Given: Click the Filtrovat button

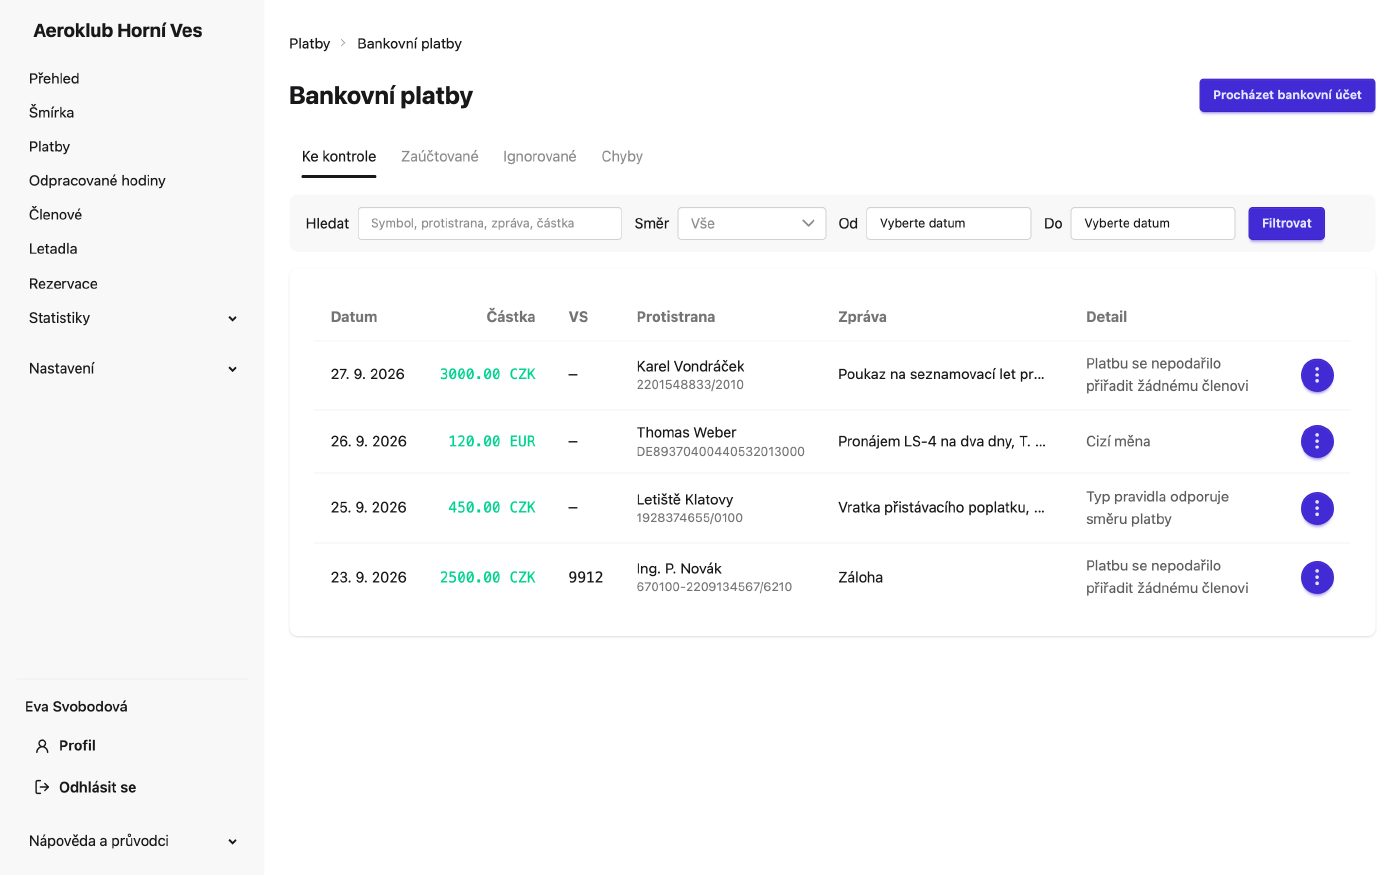Looking at the screenshot, I should (x=1286, y=223).
